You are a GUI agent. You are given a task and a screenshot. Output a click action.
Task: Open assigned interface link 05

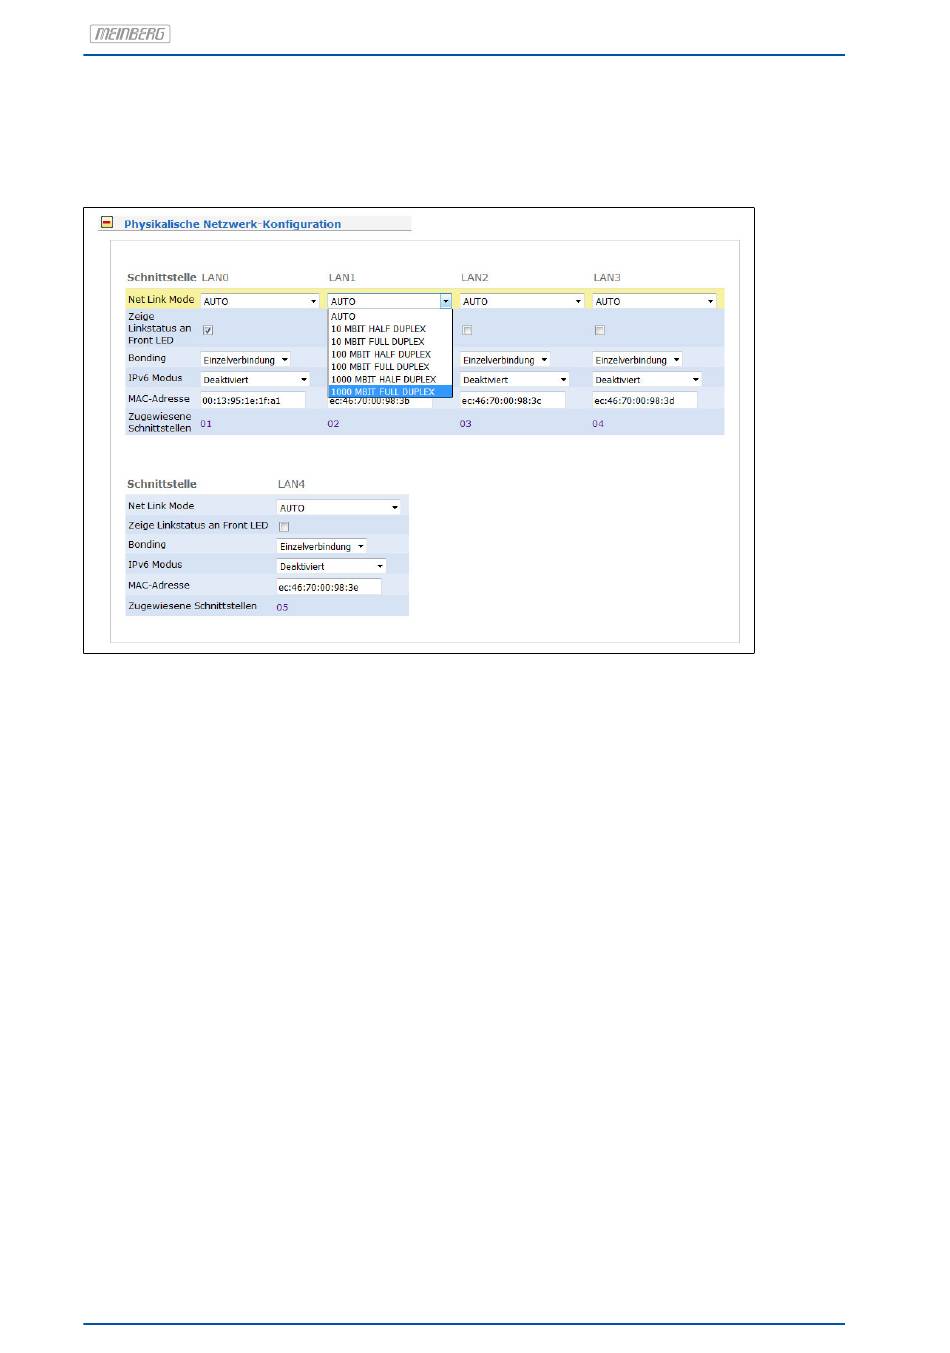(282, 607)
